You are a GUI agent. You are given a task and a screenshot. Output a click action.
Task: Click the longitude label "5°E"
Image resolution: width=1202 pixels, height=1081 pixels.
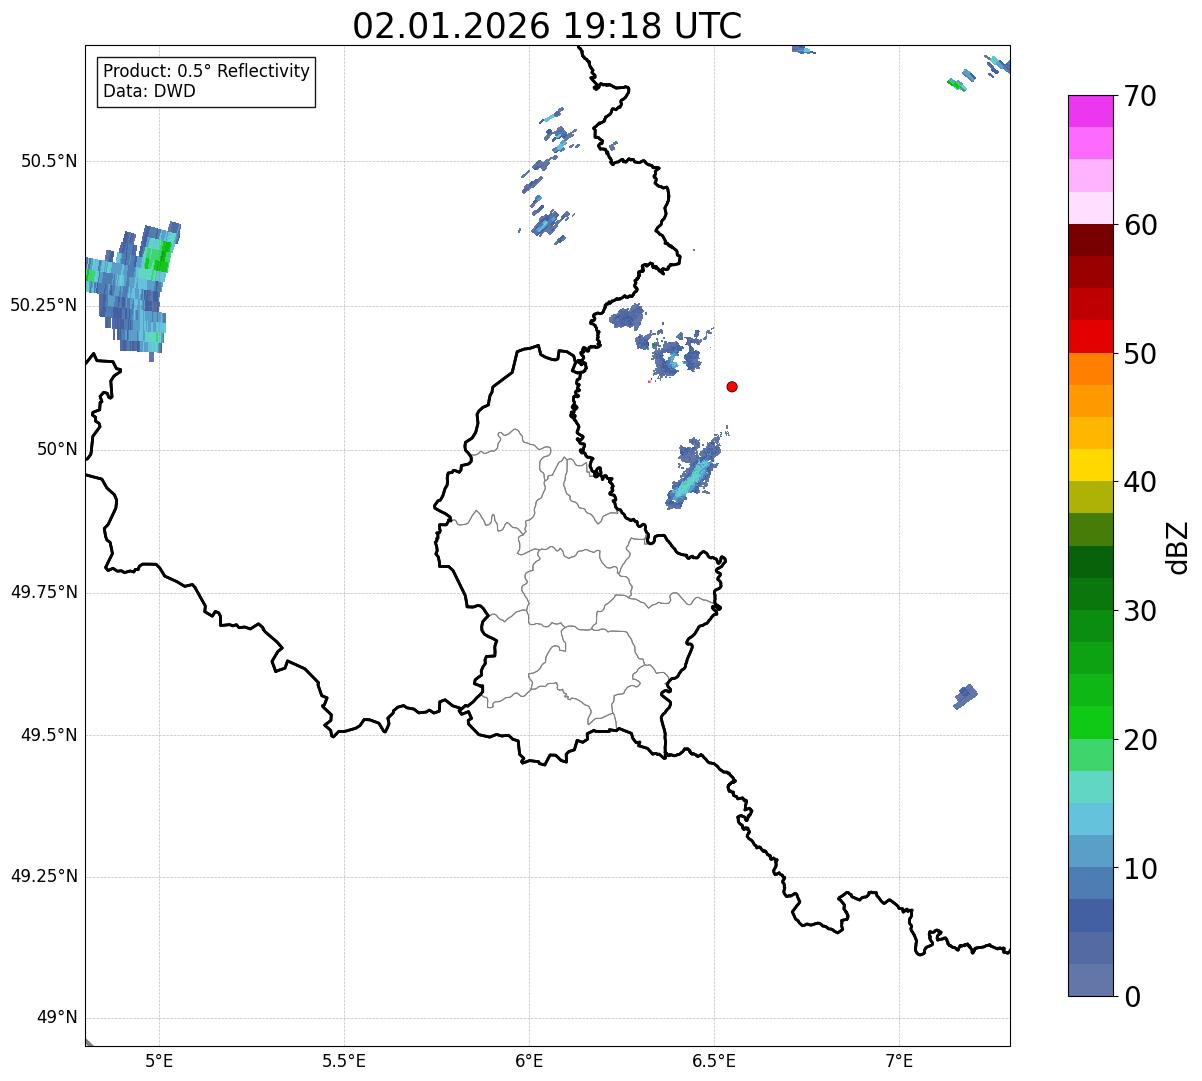coord(159,1061)
